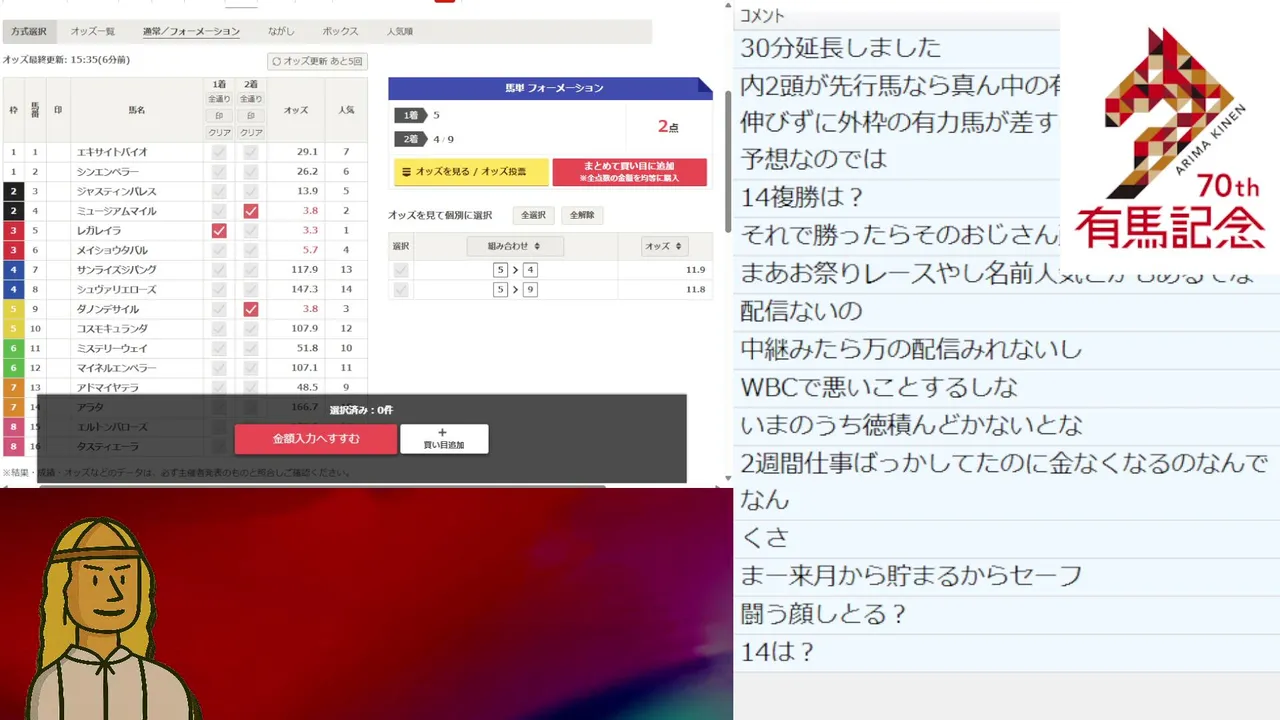
Task: Check 1着 box for エキサイトバイオ
Action: point(219,152)
